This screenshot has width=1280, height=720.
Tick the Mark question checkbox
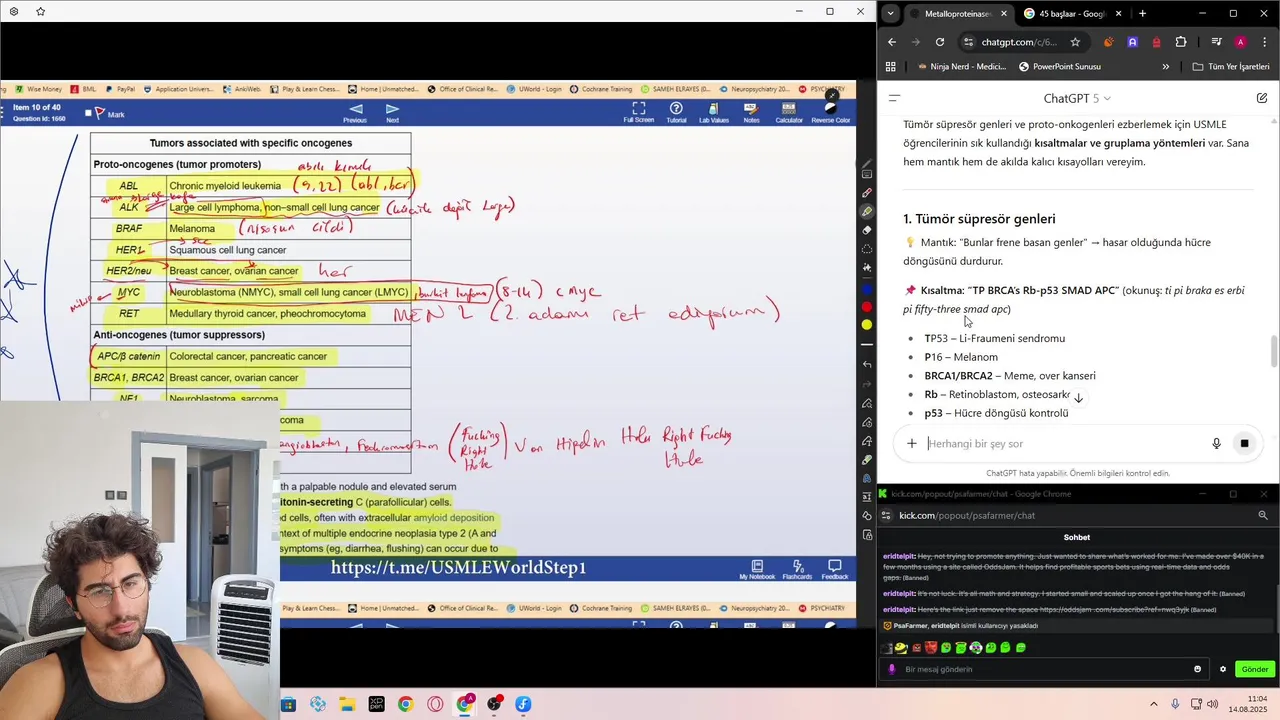(x=88, y=114)
